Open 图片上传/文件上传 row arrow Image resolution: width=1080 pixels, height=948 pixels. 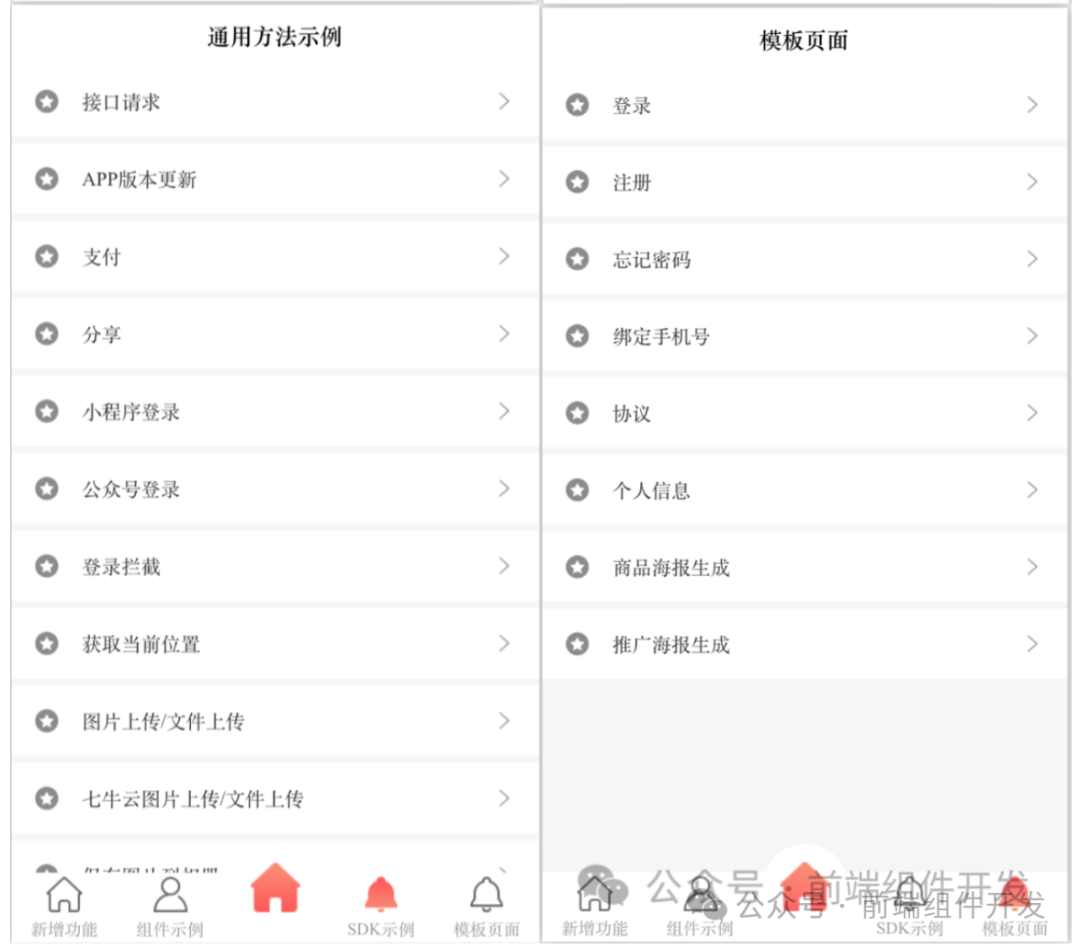point(504,721)
